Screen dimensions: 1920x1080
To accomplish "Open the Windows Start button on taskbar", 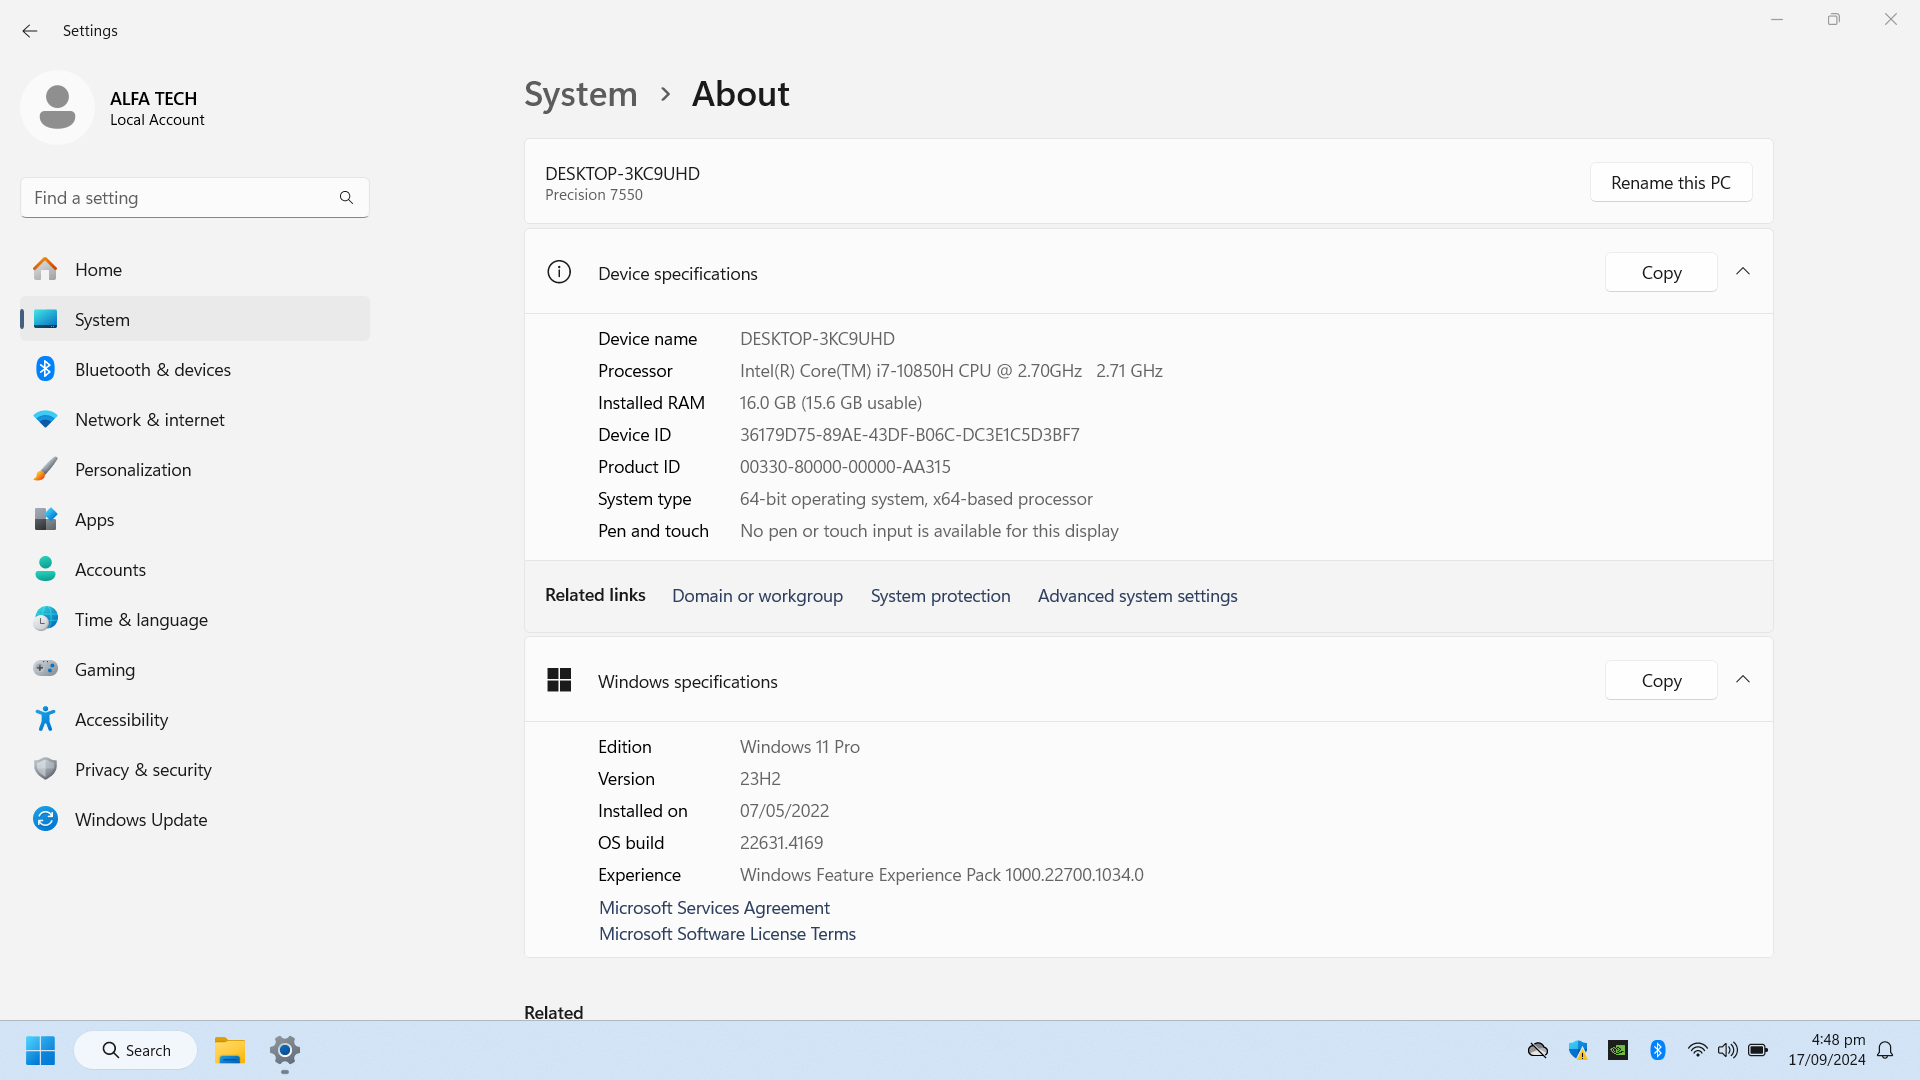I will 40,1050.
